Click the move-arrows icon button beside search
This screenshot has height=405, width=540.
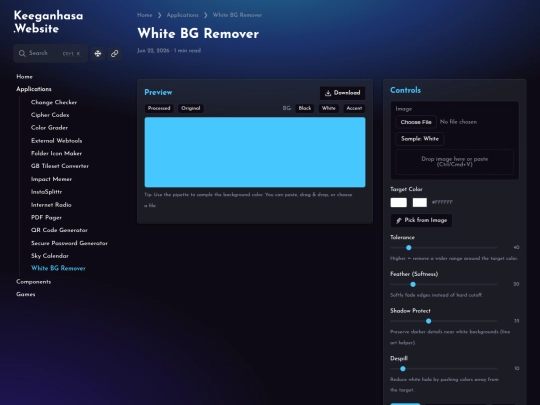pyautogui.click(x=98, y=53)
